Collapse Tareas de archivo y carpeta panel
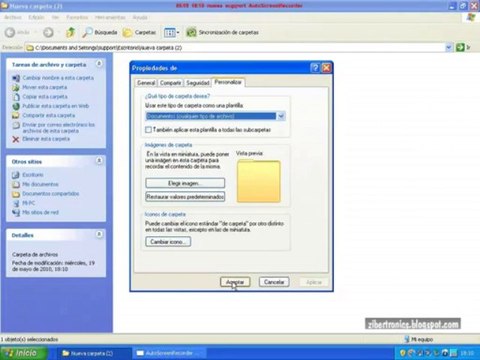Image resolution: width=480 pixels, height=360 pixels. click(x=99, y=64)
